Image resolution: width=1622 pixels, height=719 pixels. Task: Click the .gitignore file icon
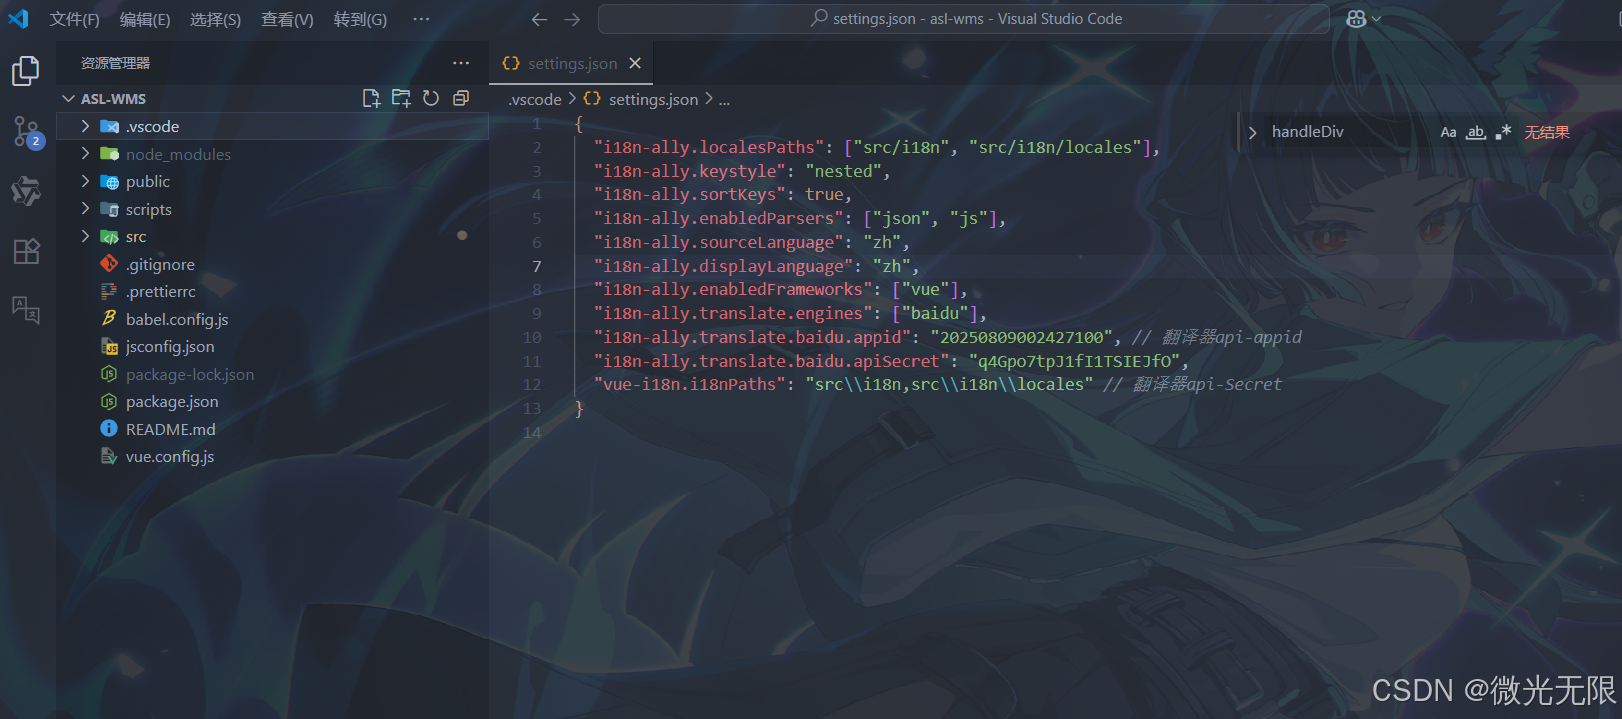(x=109, y=264)
